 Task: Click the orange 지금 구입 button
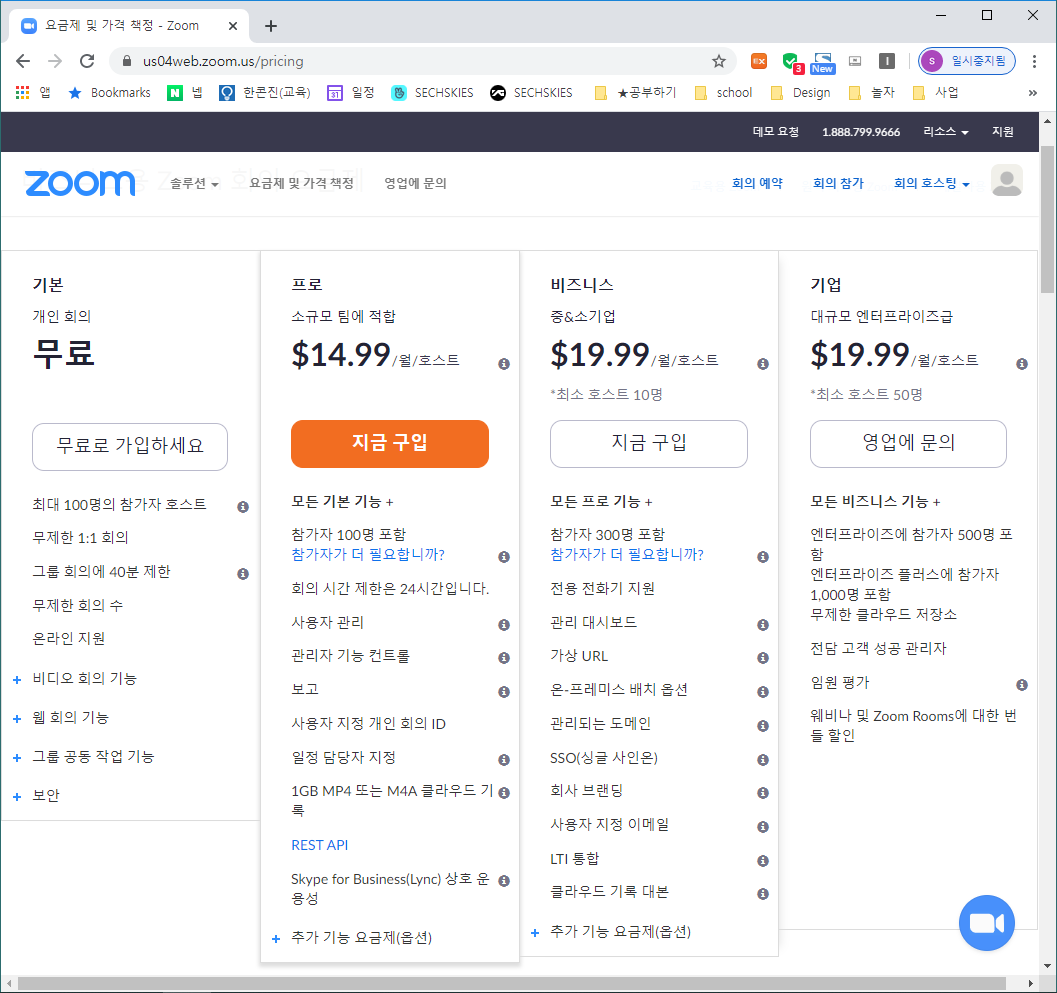(x=390, y=444)
